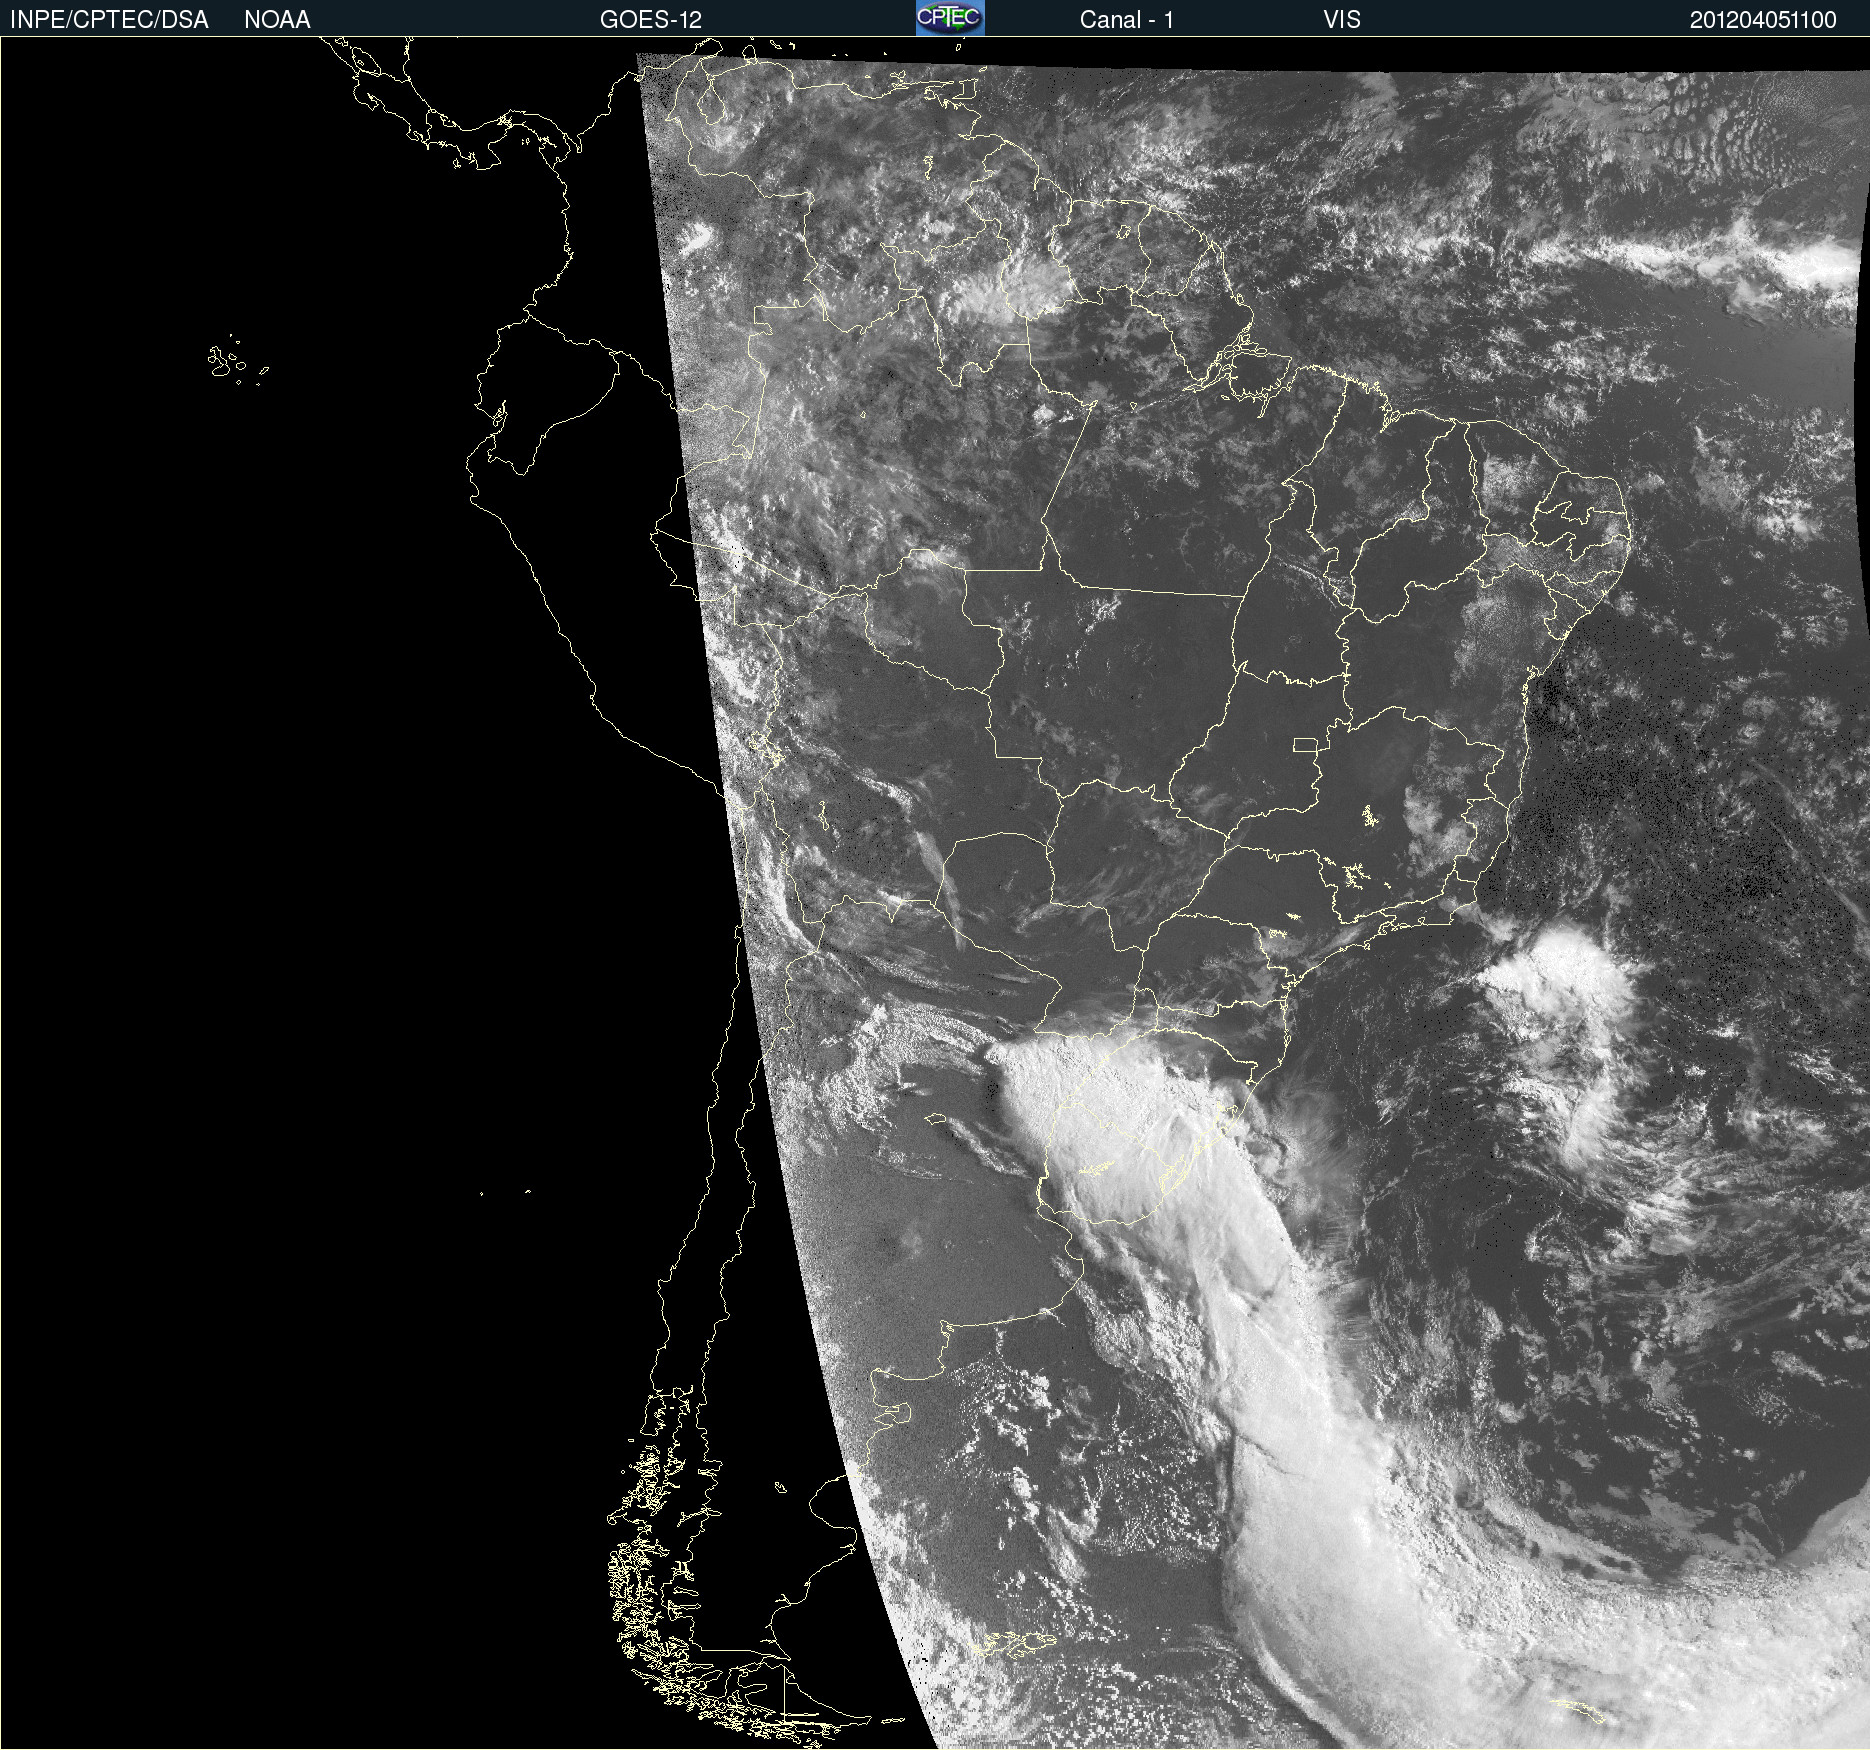Viewport: 1870px width, 1750px height.
Task: Click the GOES-12 satellite label
Action: coord(651,20)
